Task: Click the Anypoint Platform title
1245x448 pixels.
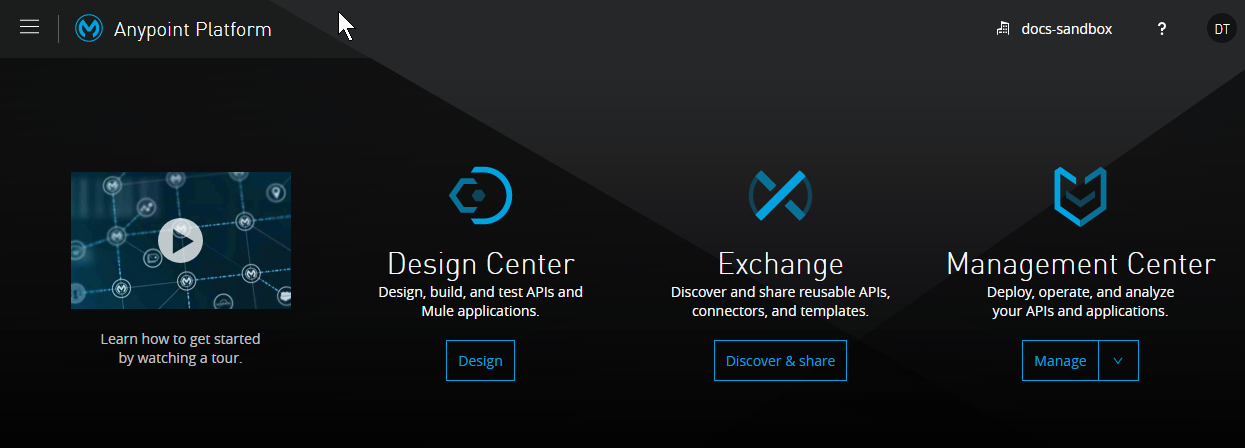Action: (x=192, y=29)
